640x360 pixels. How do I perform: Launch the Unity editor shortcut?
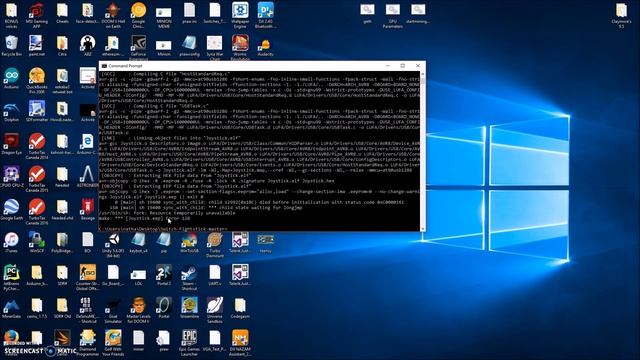(x=113, y=245)
